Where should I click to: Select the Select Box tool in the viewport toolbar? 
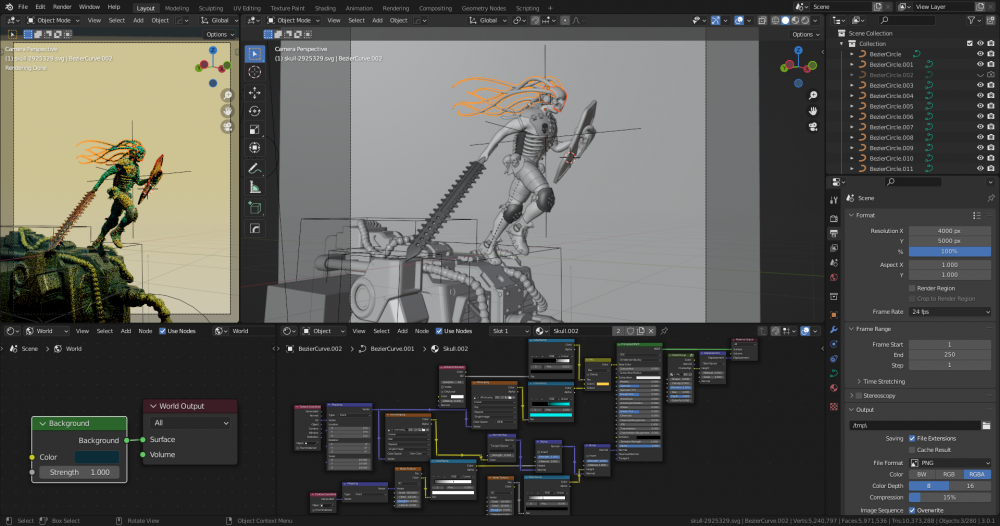click(x=254, y=54)
